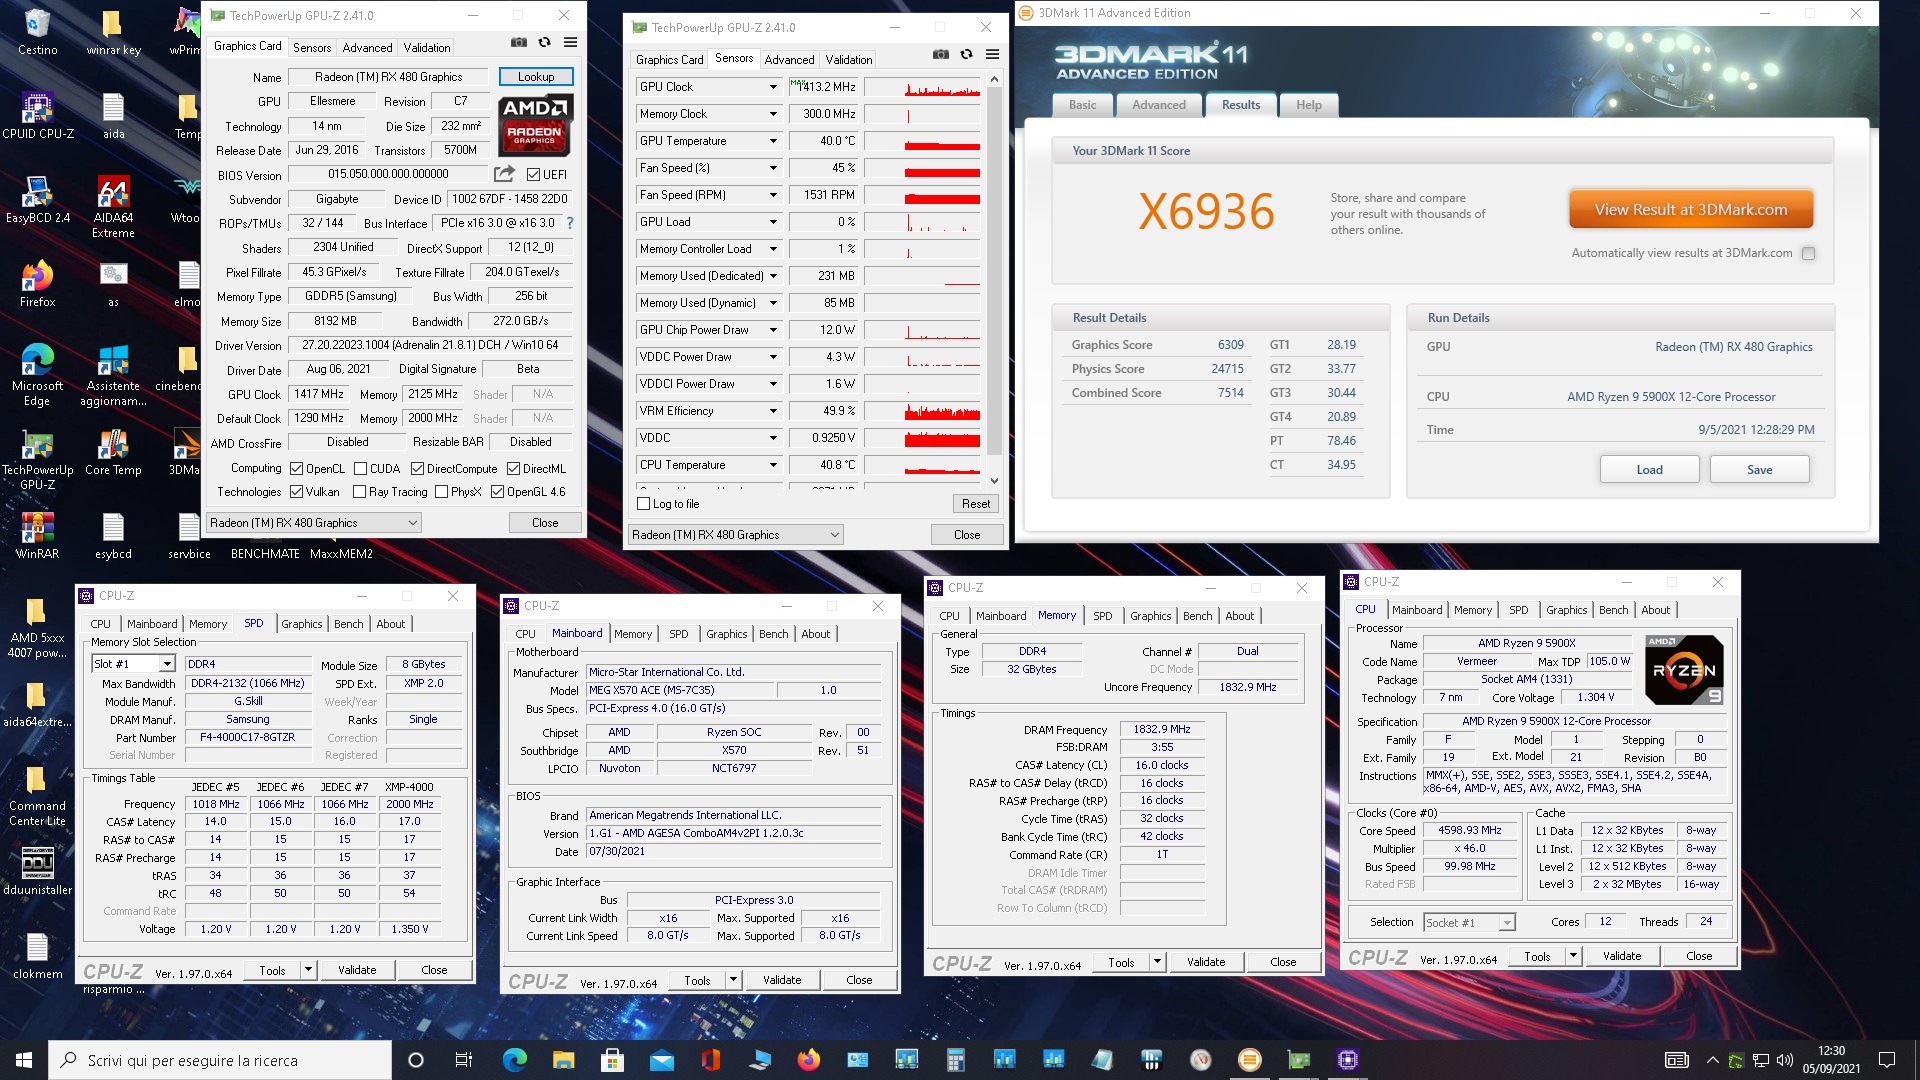Toggle the Vulkan checkbox
The height and width of the screenshot is (1080, 1920).
click(296, 492)
